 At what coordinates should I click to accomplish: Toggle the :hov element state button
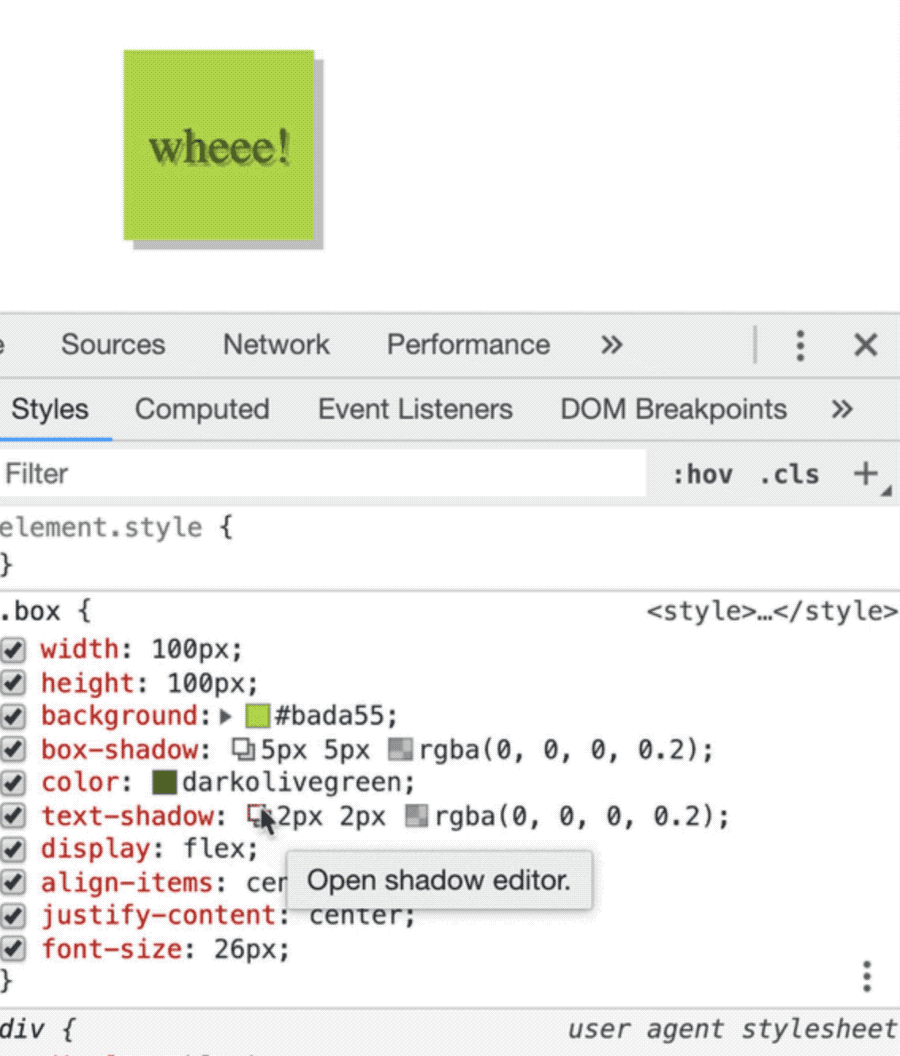(702, 474)
